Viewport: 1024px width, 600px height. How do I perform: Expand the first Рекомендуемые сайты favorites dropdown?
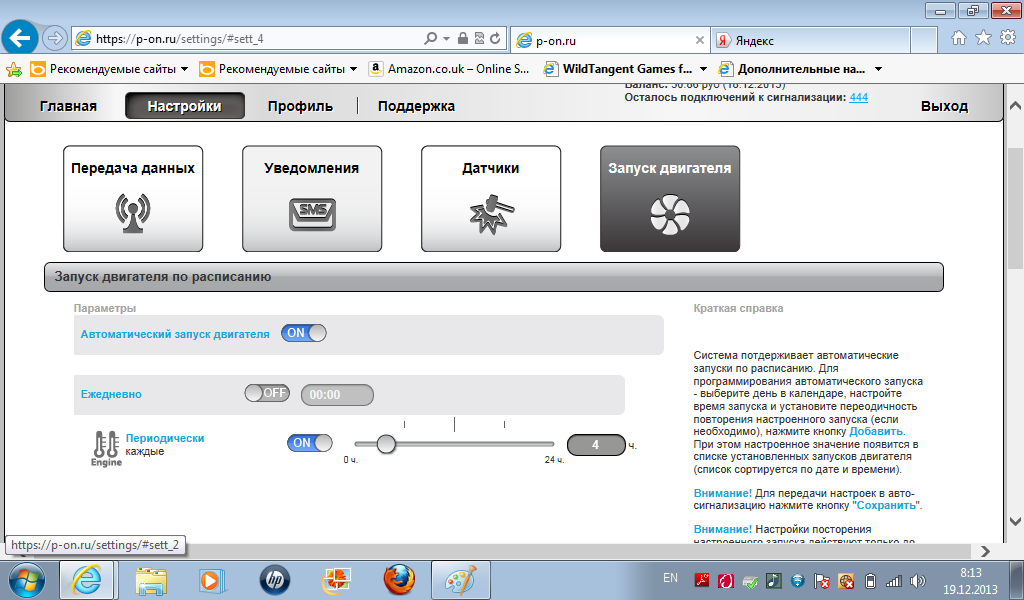coord(184,69)
